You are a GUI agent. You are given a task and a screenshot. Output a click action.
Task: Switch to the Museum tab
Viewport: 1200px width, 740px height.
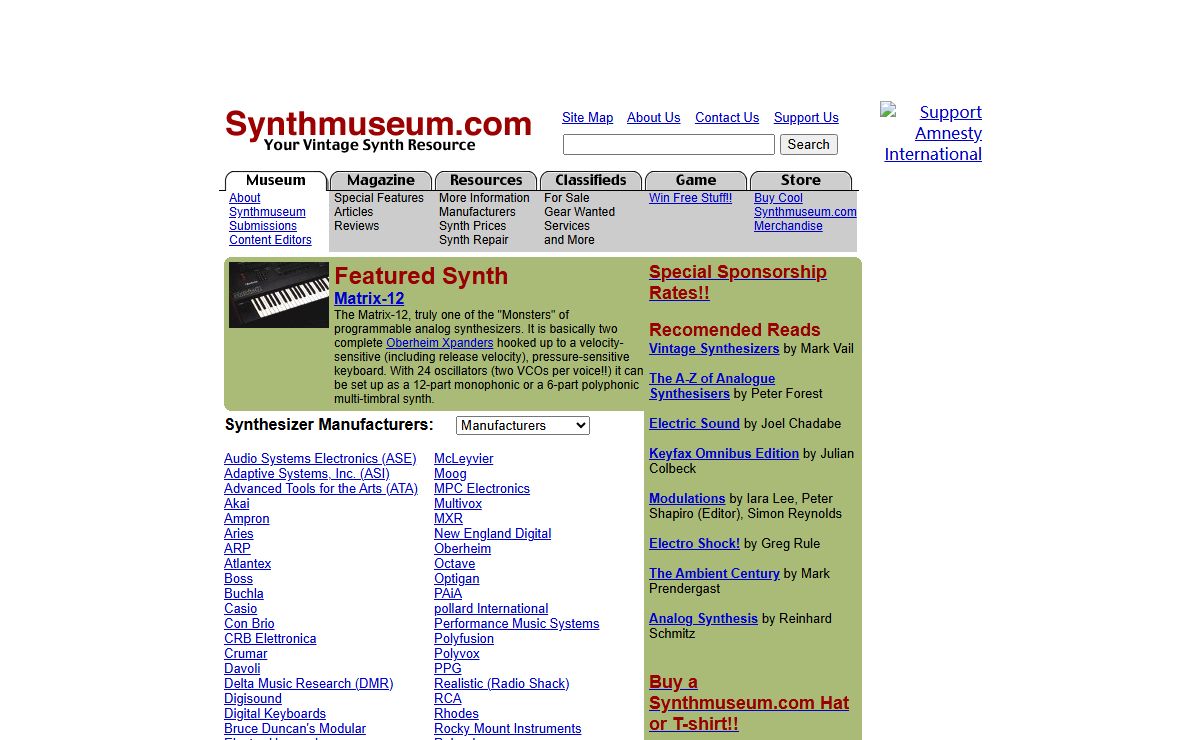(x=276, y=181)
